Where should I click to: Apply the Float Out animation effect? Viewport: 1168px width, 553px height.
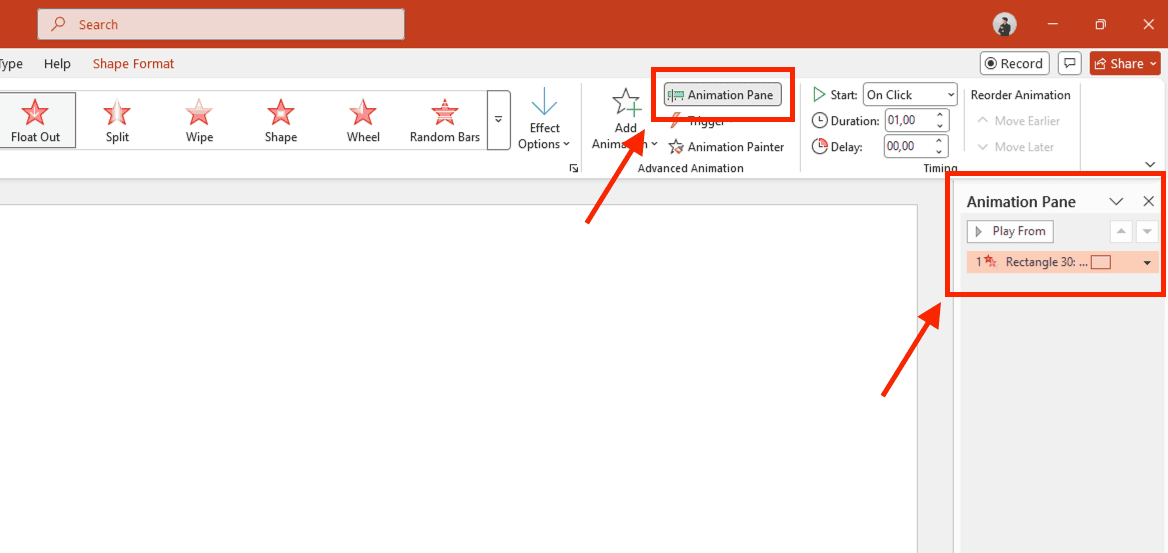35,121
